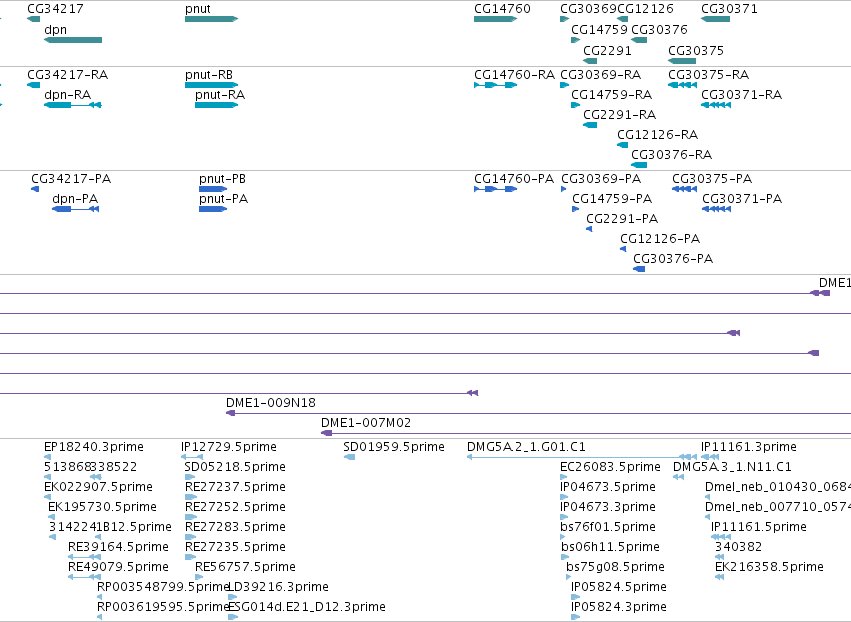Select the EK022907.5prime label
The width and height of the screenshot is (851, 622).
point(98,487)
